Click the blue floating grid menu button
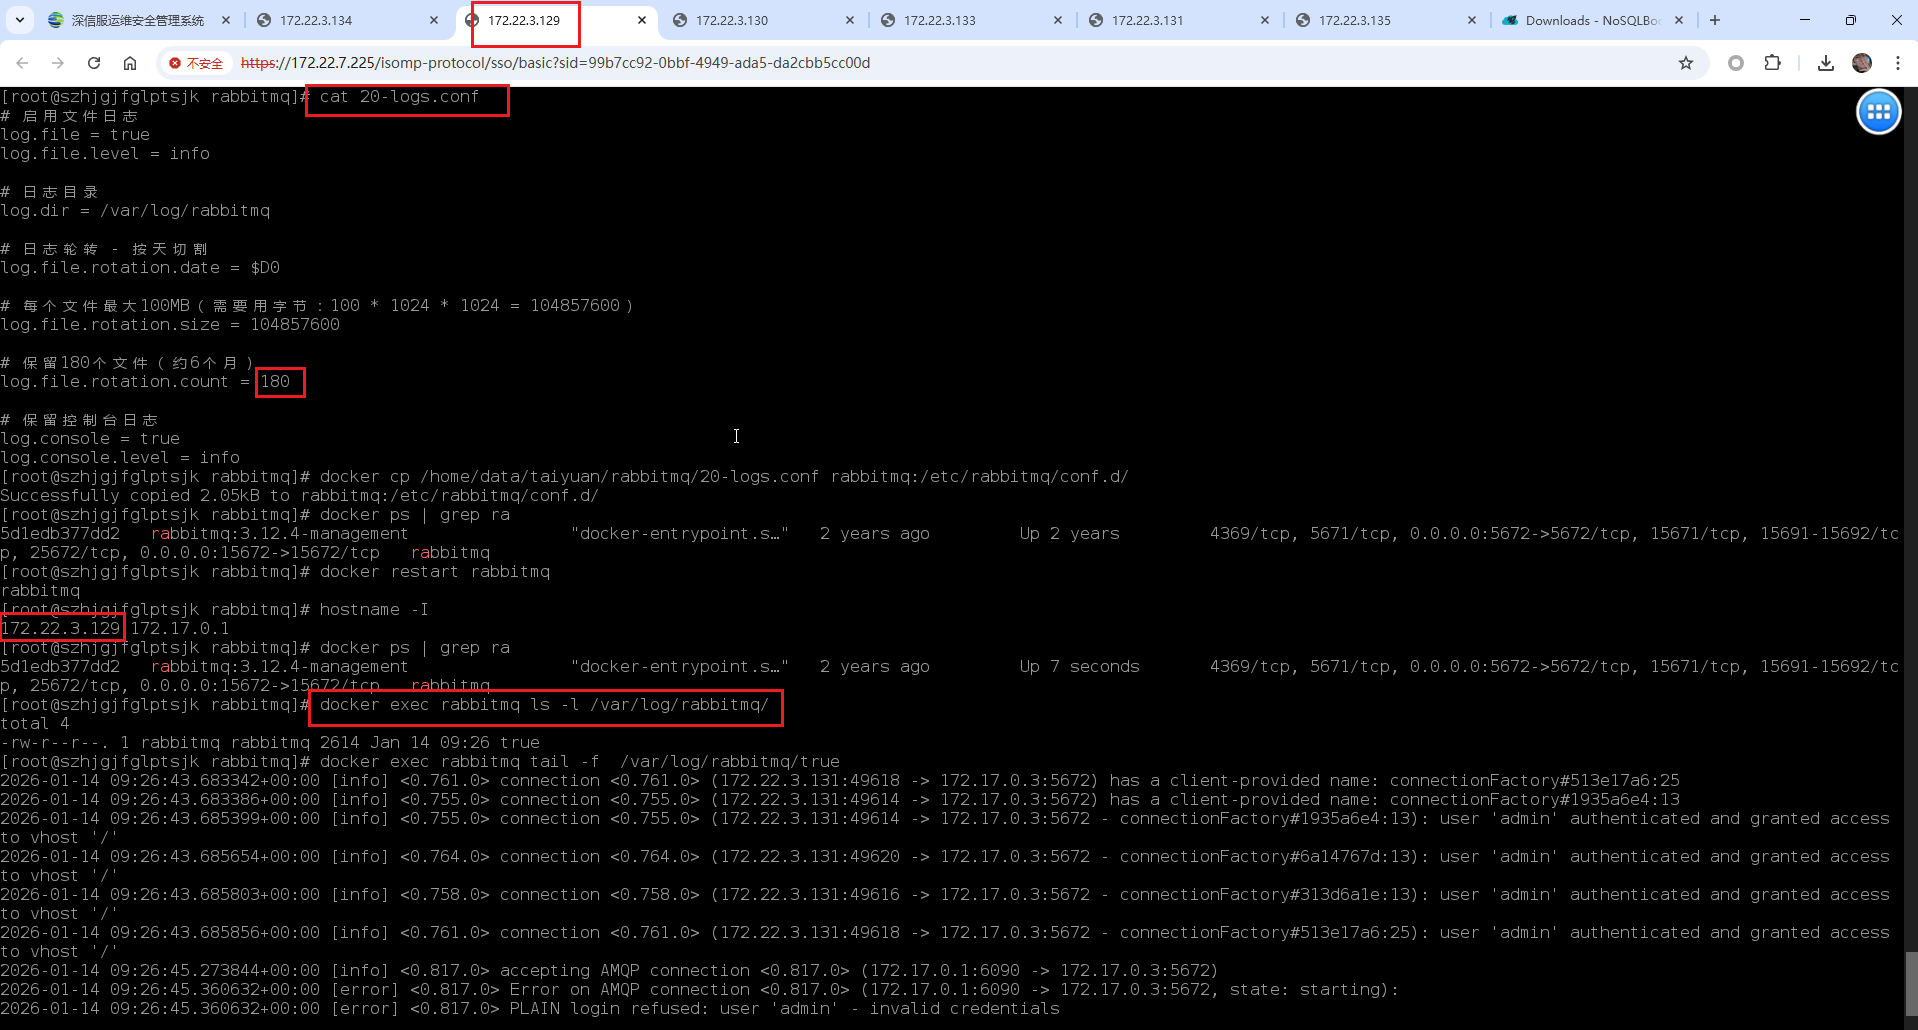This screenshot has height=1030, width=1918. (1878, 112)
